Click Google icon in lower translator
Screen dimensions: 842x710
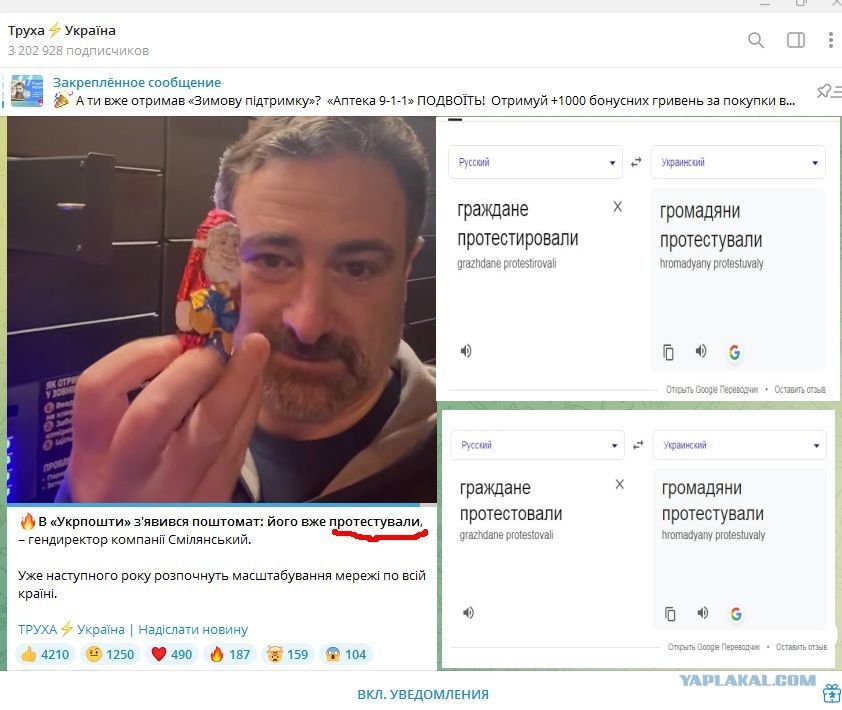(x=736, y=614)
